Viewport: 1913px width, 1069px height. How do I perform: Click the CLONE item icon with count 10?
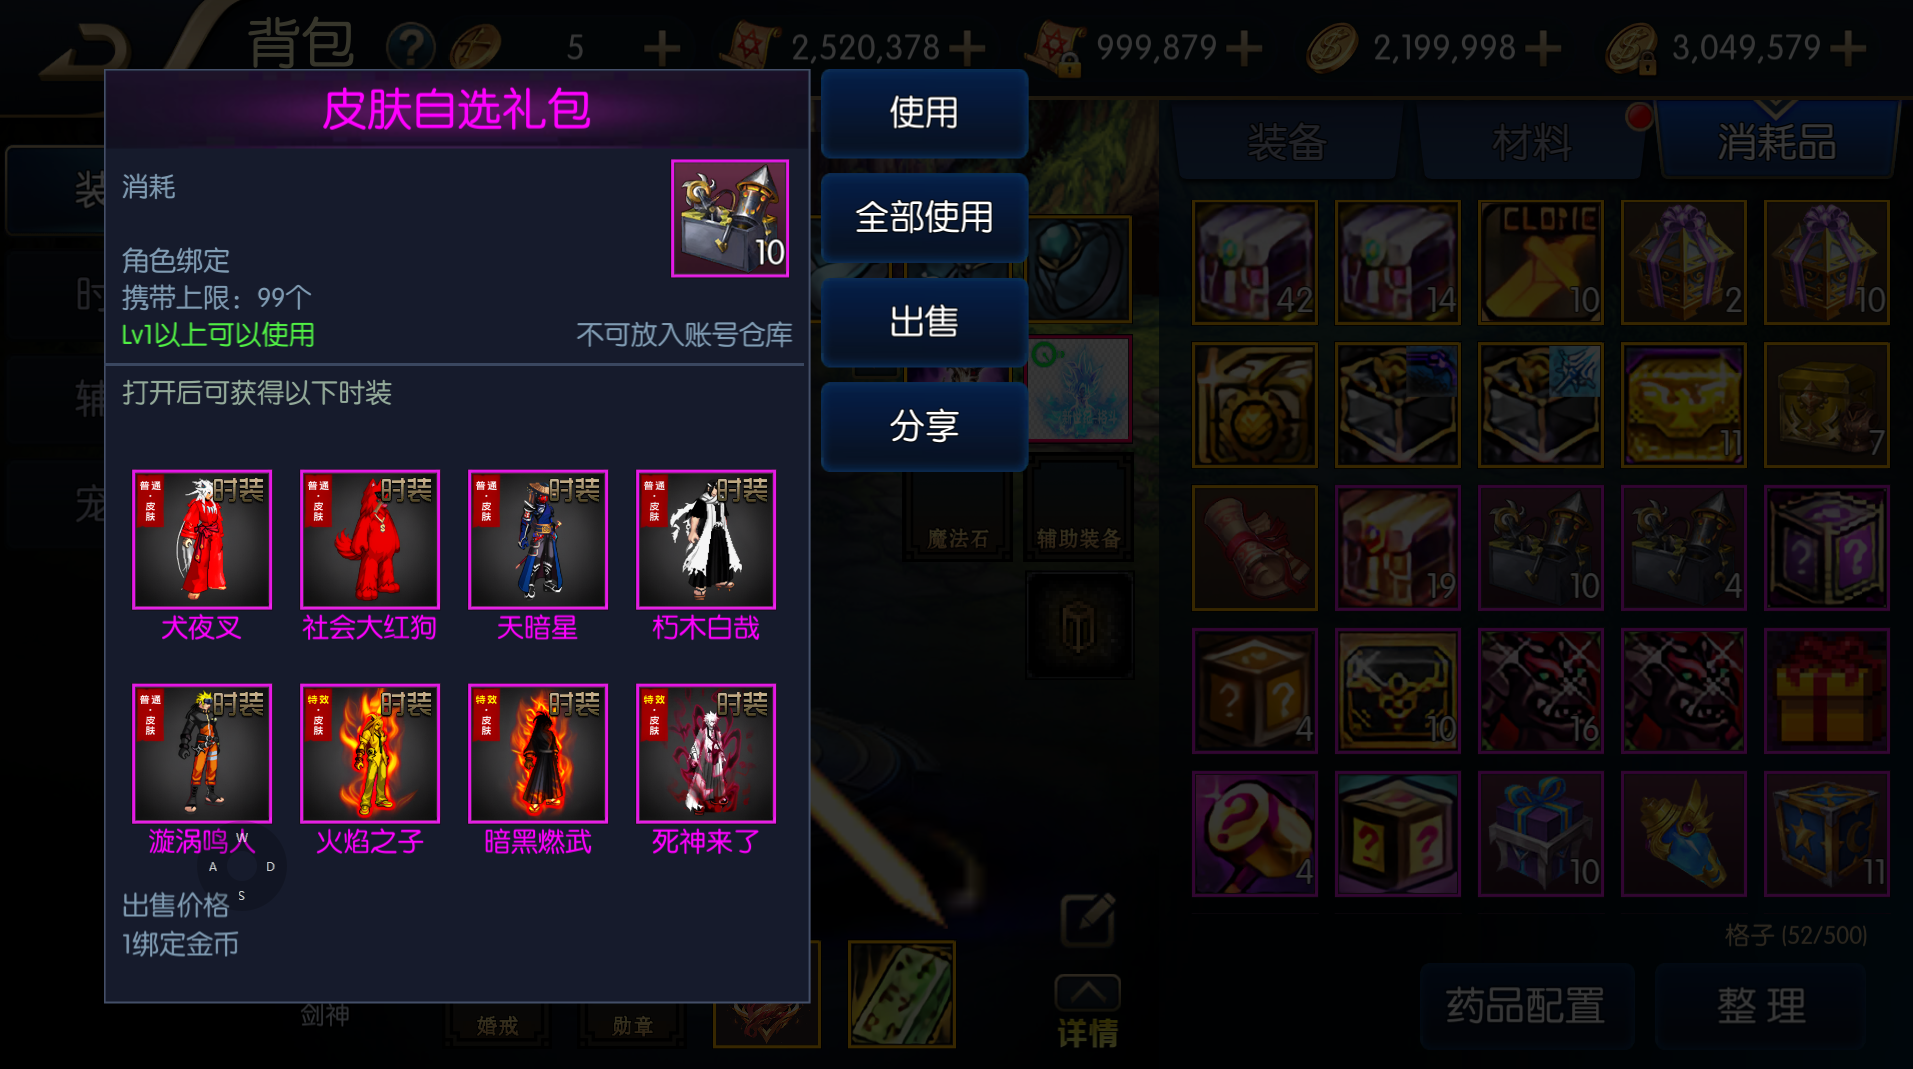tap(1540, 262)
